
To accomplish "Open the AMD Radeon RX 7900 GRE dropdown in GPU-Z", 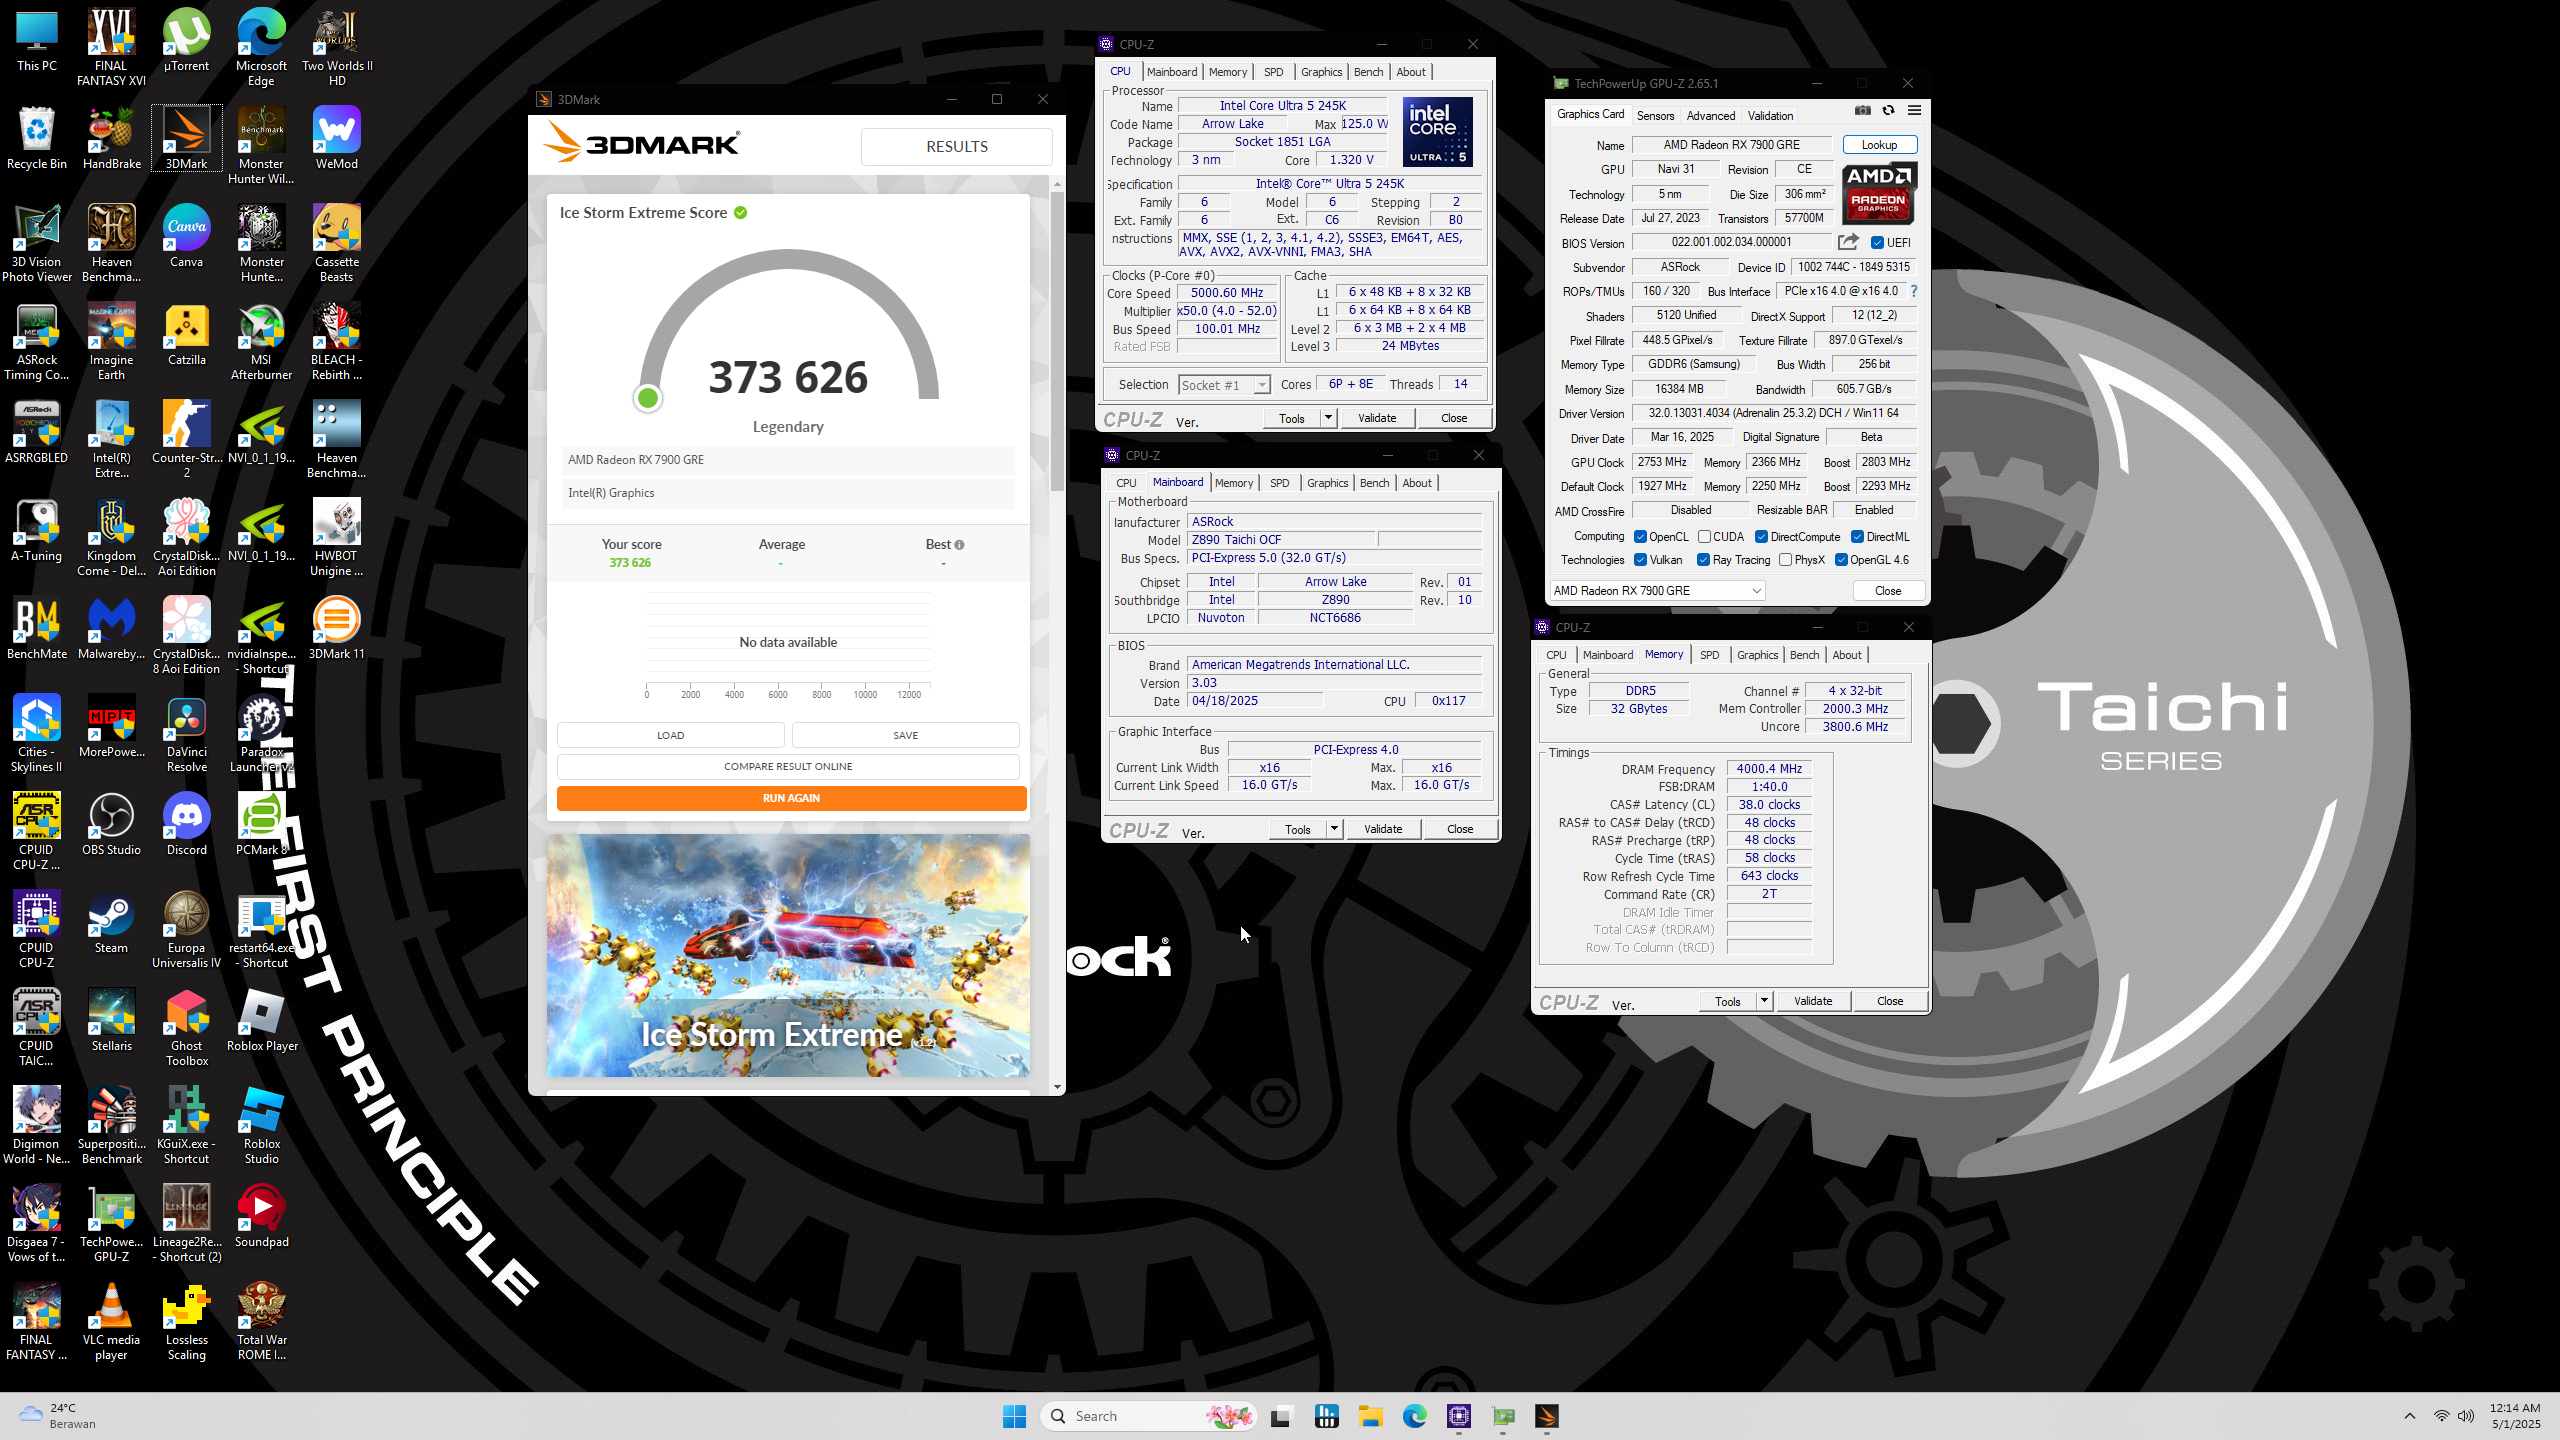I will click(1657, 591).
